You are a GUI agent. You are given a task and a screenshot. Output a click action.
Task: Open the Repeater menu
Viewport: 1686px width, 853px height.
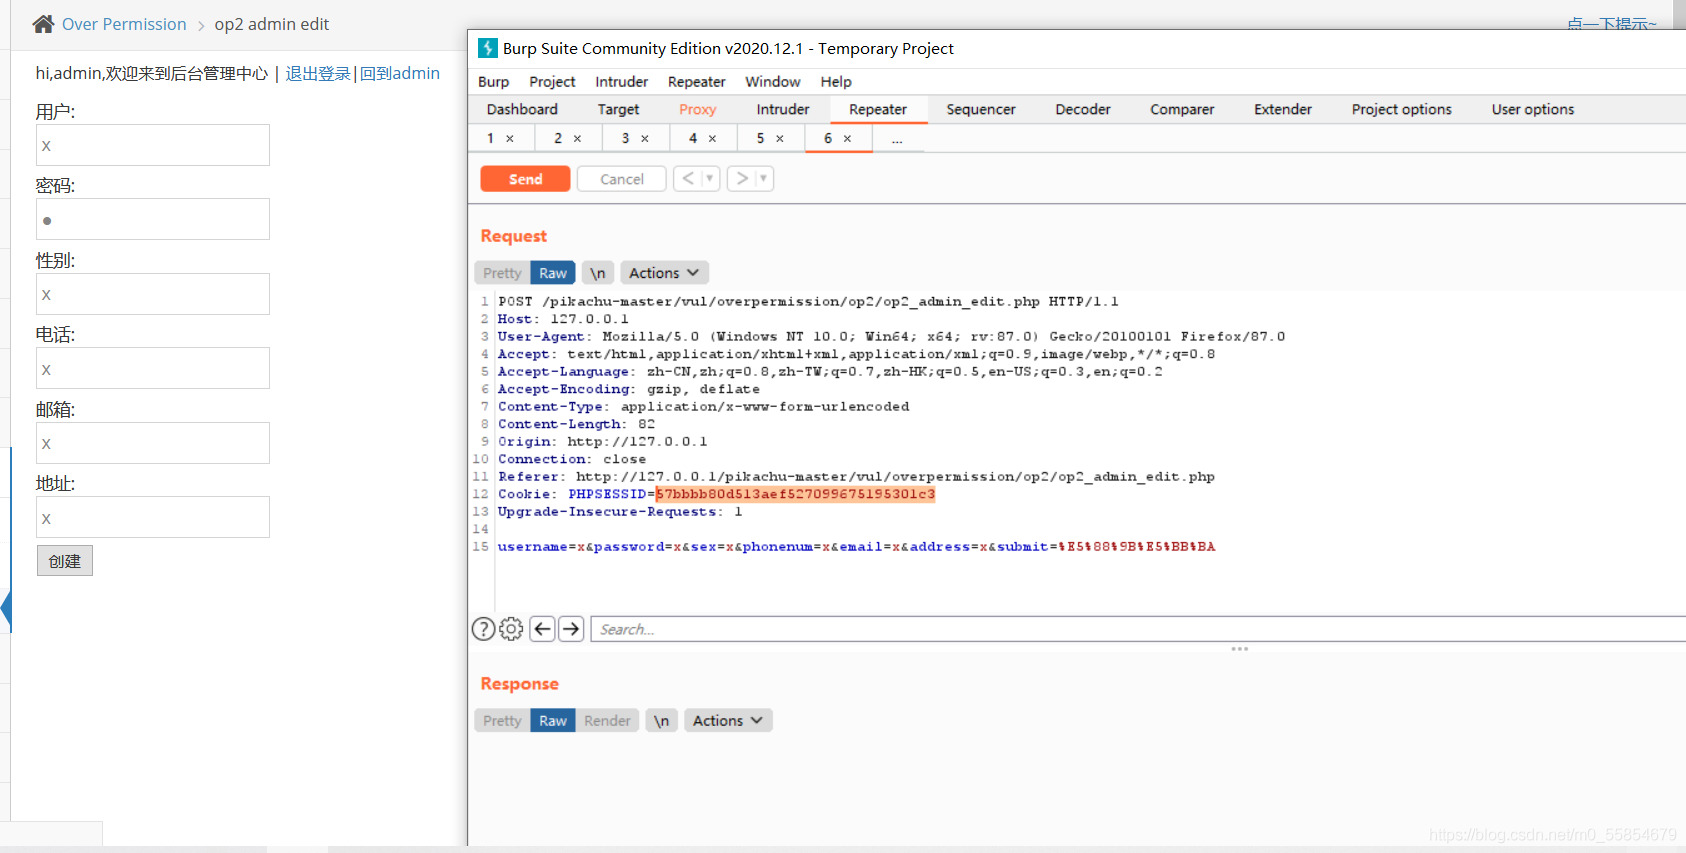tap(696, 82)
